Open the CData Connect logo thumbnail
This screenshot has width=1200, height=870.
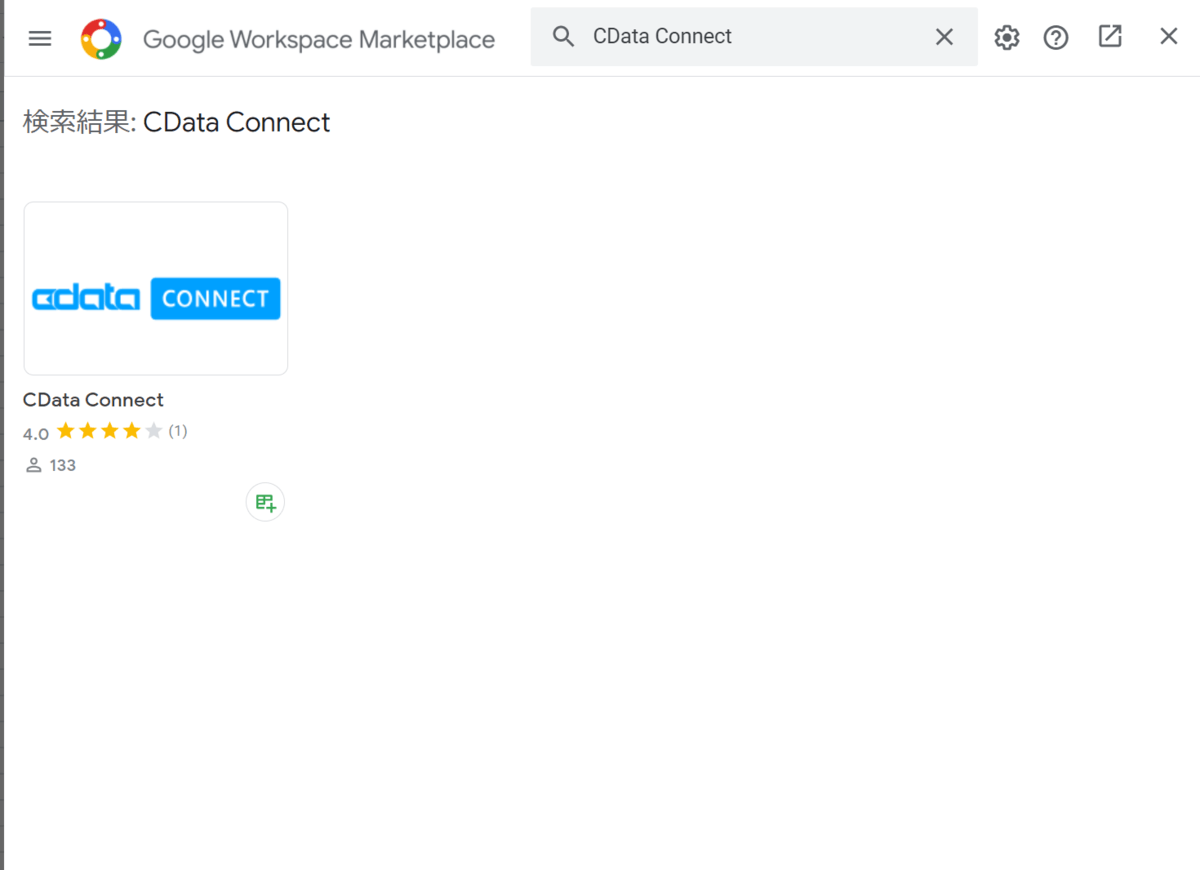[156, 289]
